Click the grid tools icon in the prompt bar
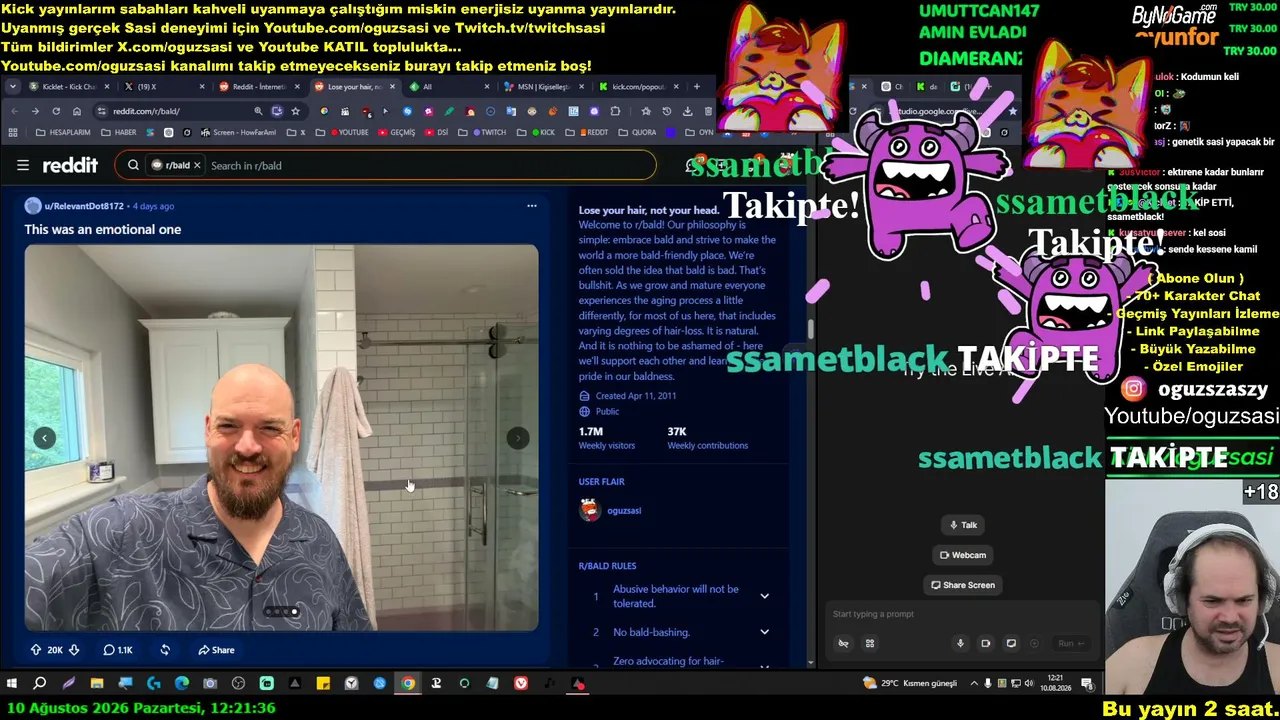The width and height of the screenshot is (1280, 720). [x=870, y=644]
